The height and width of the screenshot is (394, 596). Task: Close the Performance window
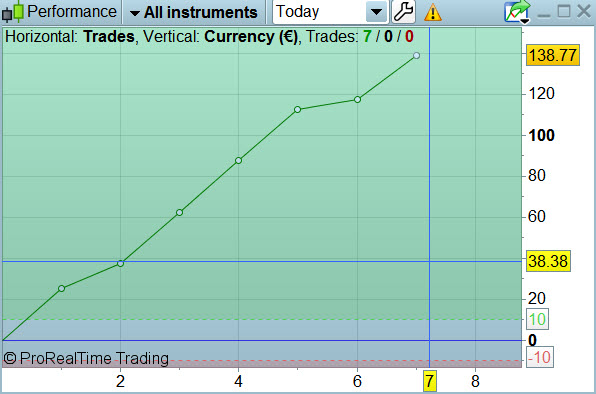pyautogui.click(x=583, y=11)
